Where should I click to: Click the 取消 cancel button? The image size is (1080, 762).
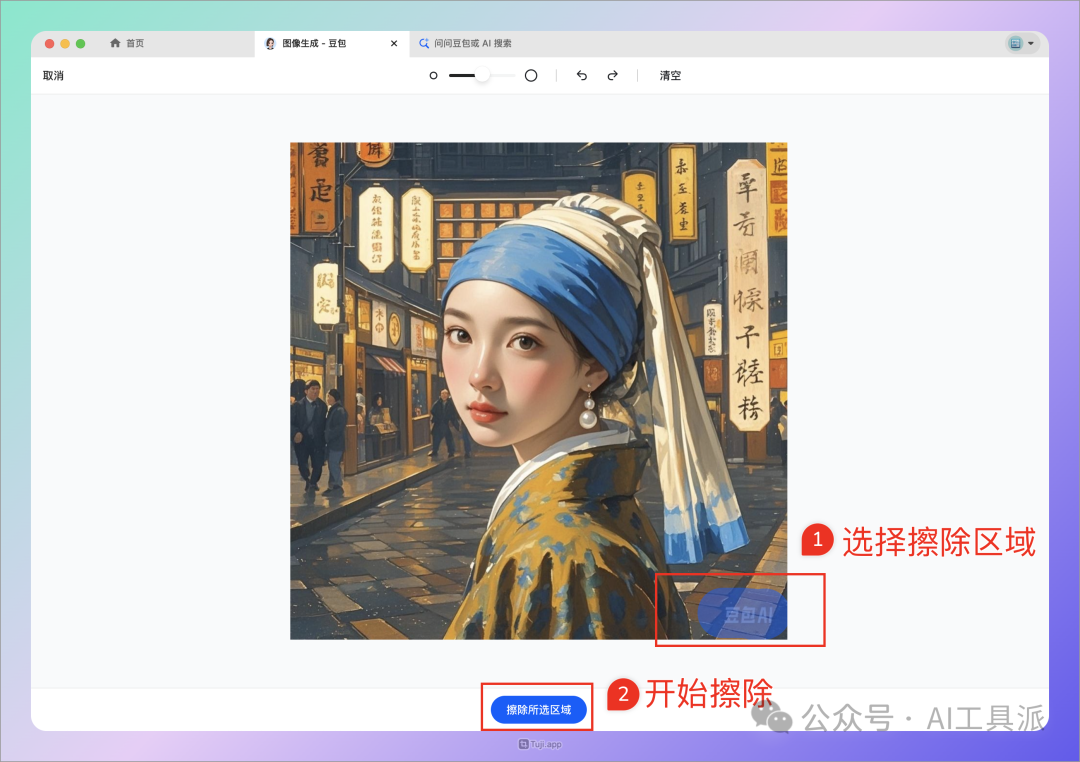(x=52, y=75)
